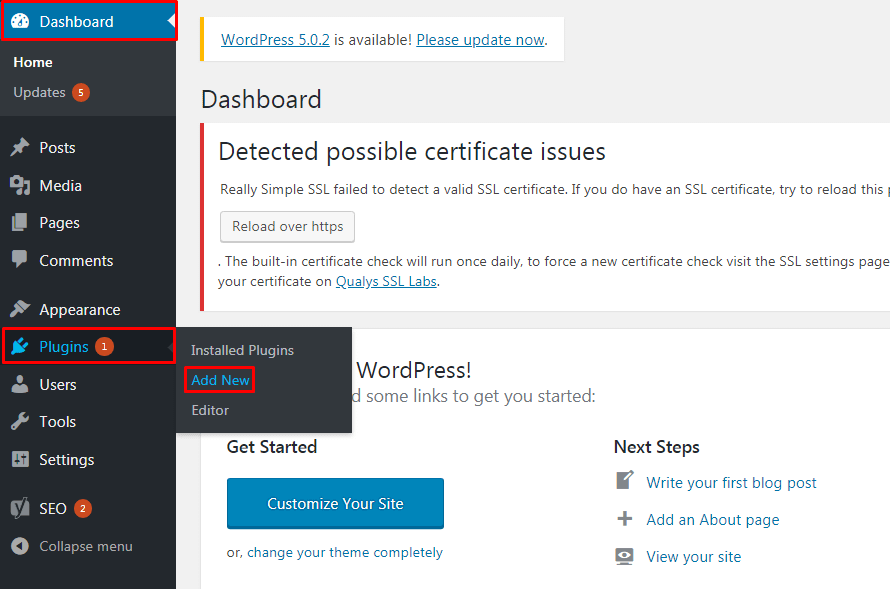The image size is (890, 589).
Task: Choose Add New from the Plugins flyout
Action: coord(220,380)
